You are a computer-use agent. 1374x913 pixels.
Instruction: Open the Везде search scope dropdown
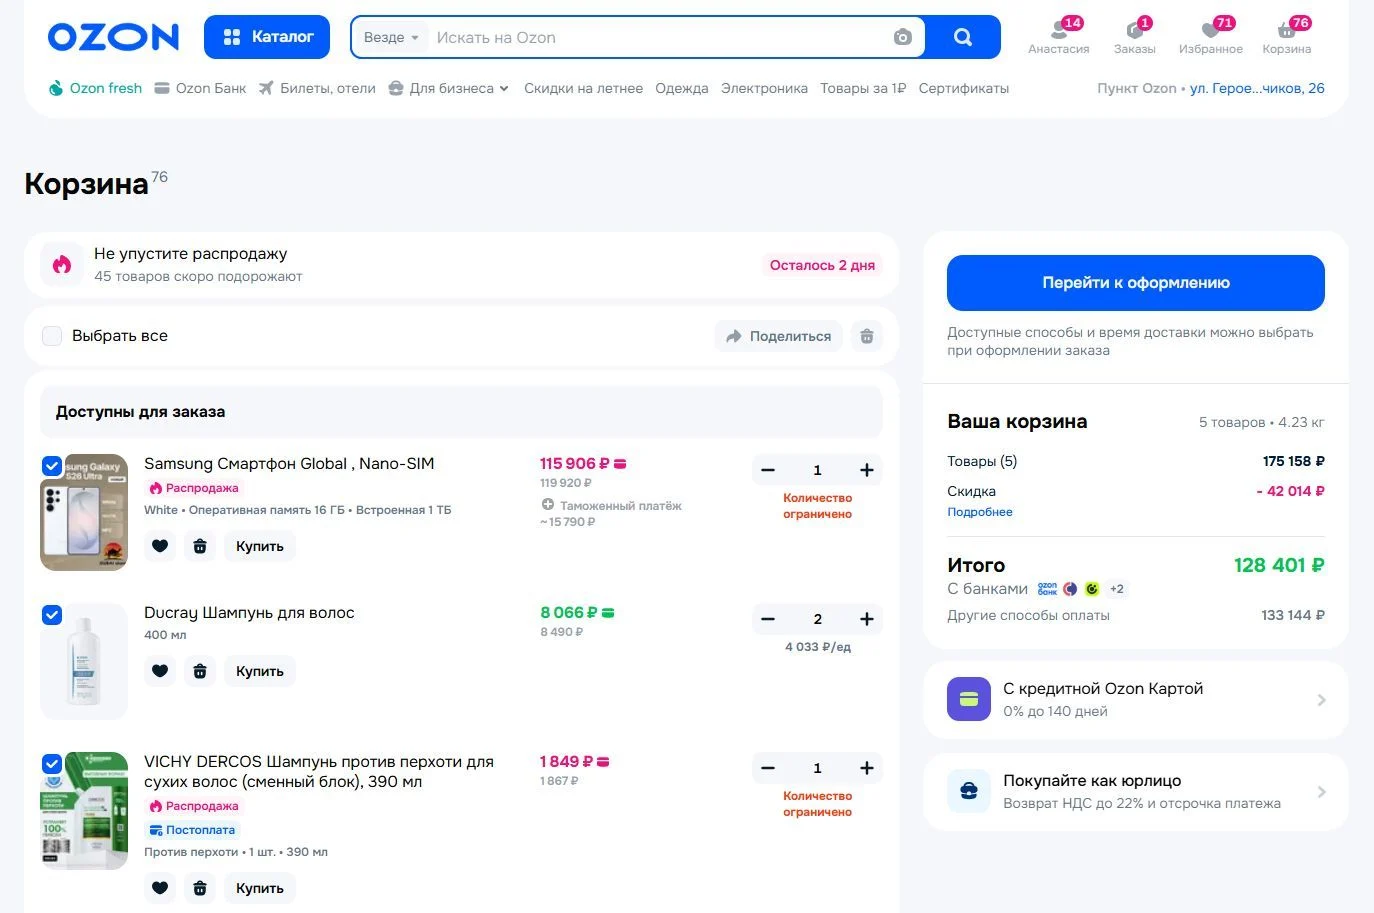click(x=391, y=37)
